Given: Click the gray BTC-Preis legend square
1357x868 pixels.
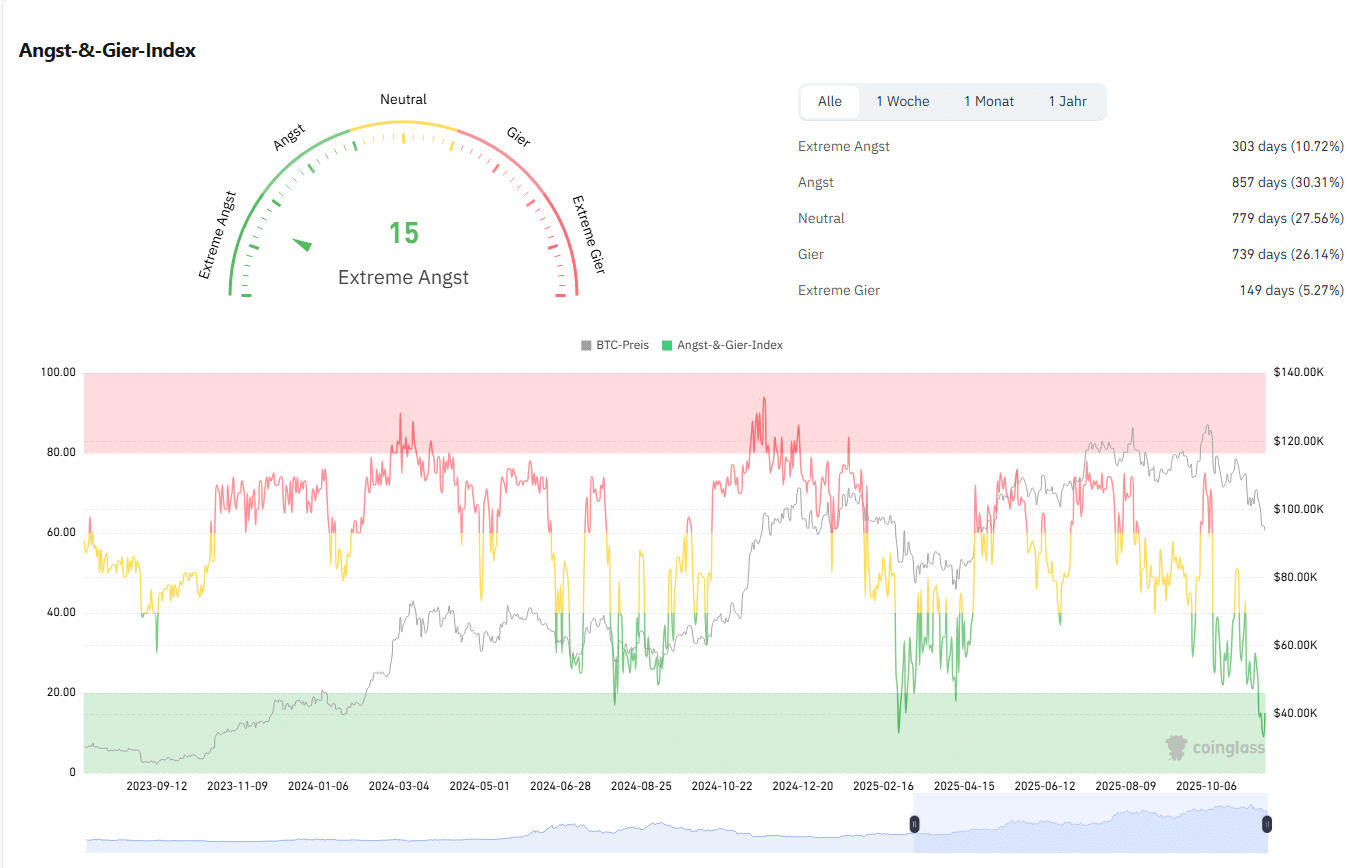Looking at the screenshot, I should point(587,344).
